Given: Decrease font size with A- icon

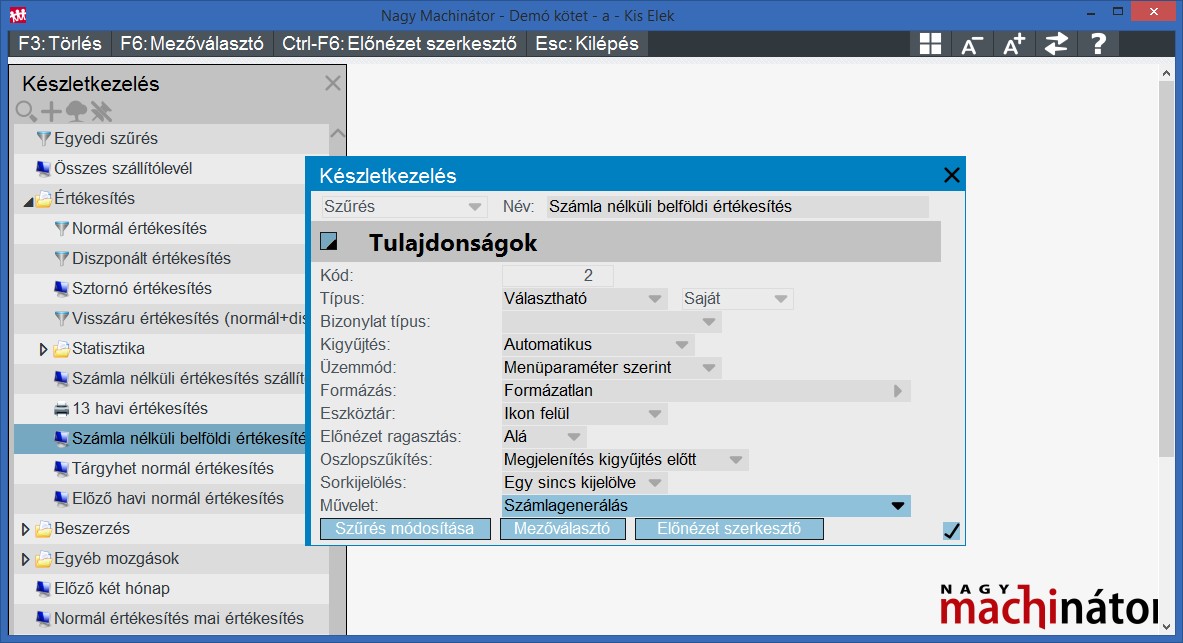Looking at the screenshot, I should [972, 45].
